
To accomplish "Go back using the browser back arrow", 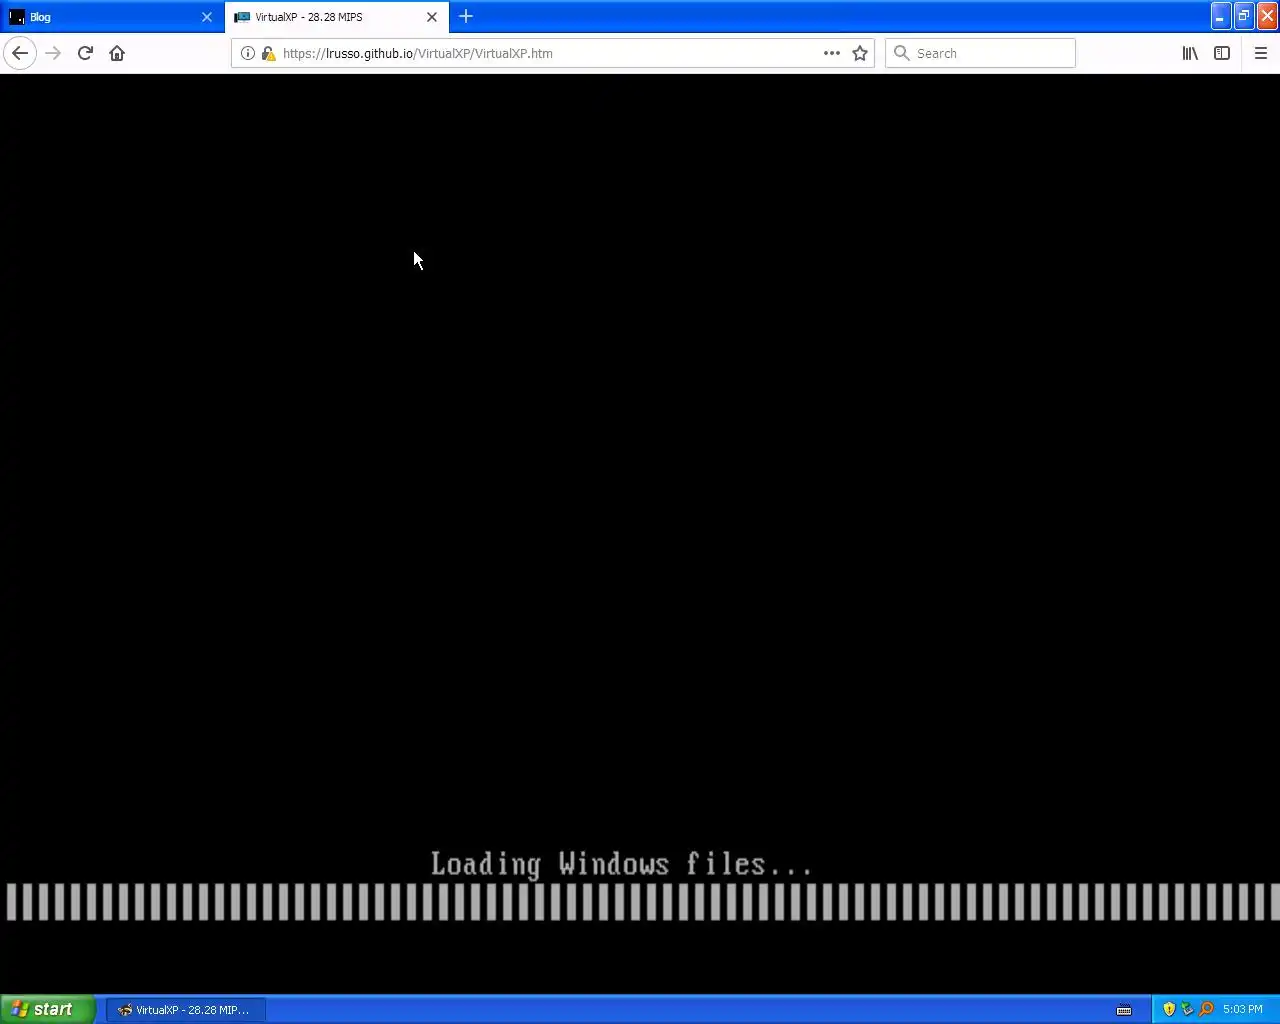I will pyautogui.click(x=20, y=53).
